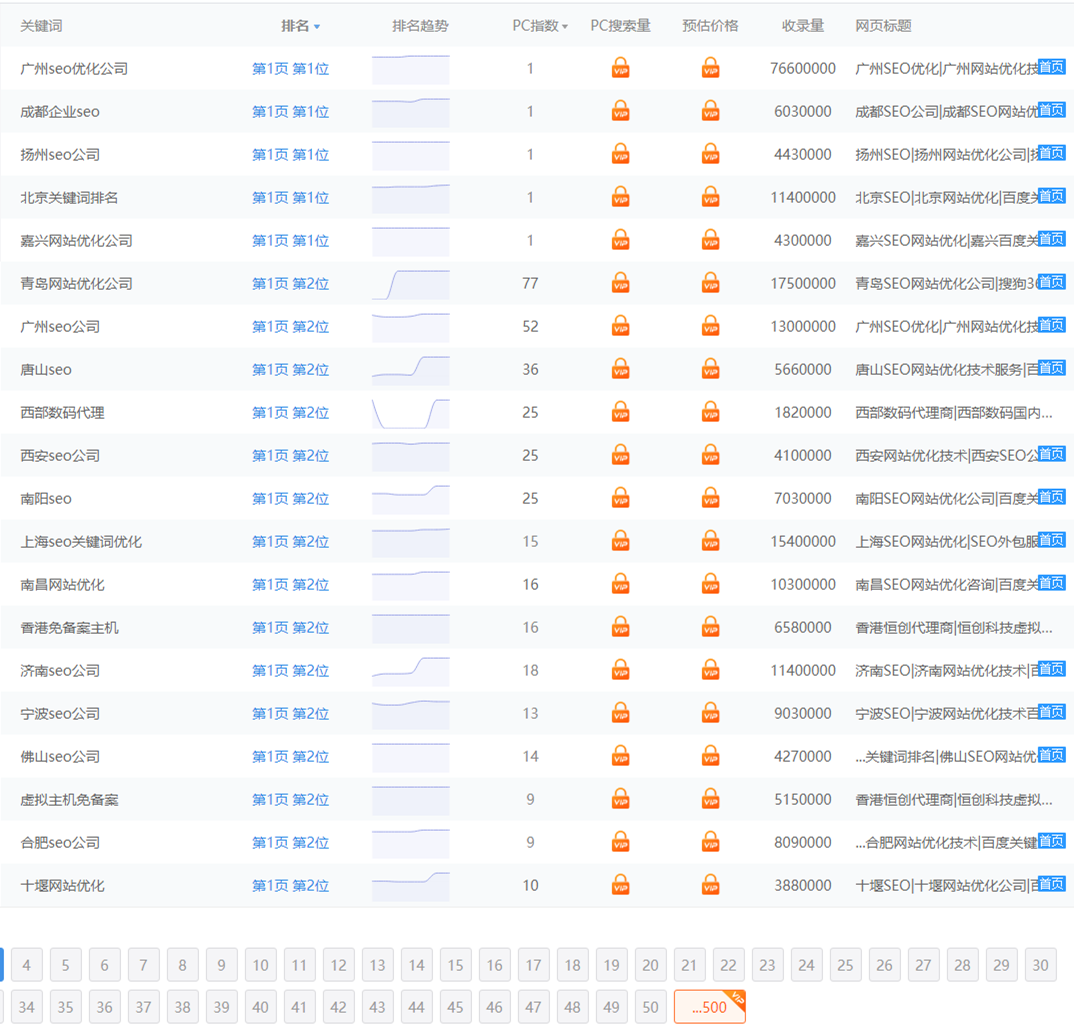
Task: Click VIP lock in 西部数码代理 预估价格
Action: [710, 413]
